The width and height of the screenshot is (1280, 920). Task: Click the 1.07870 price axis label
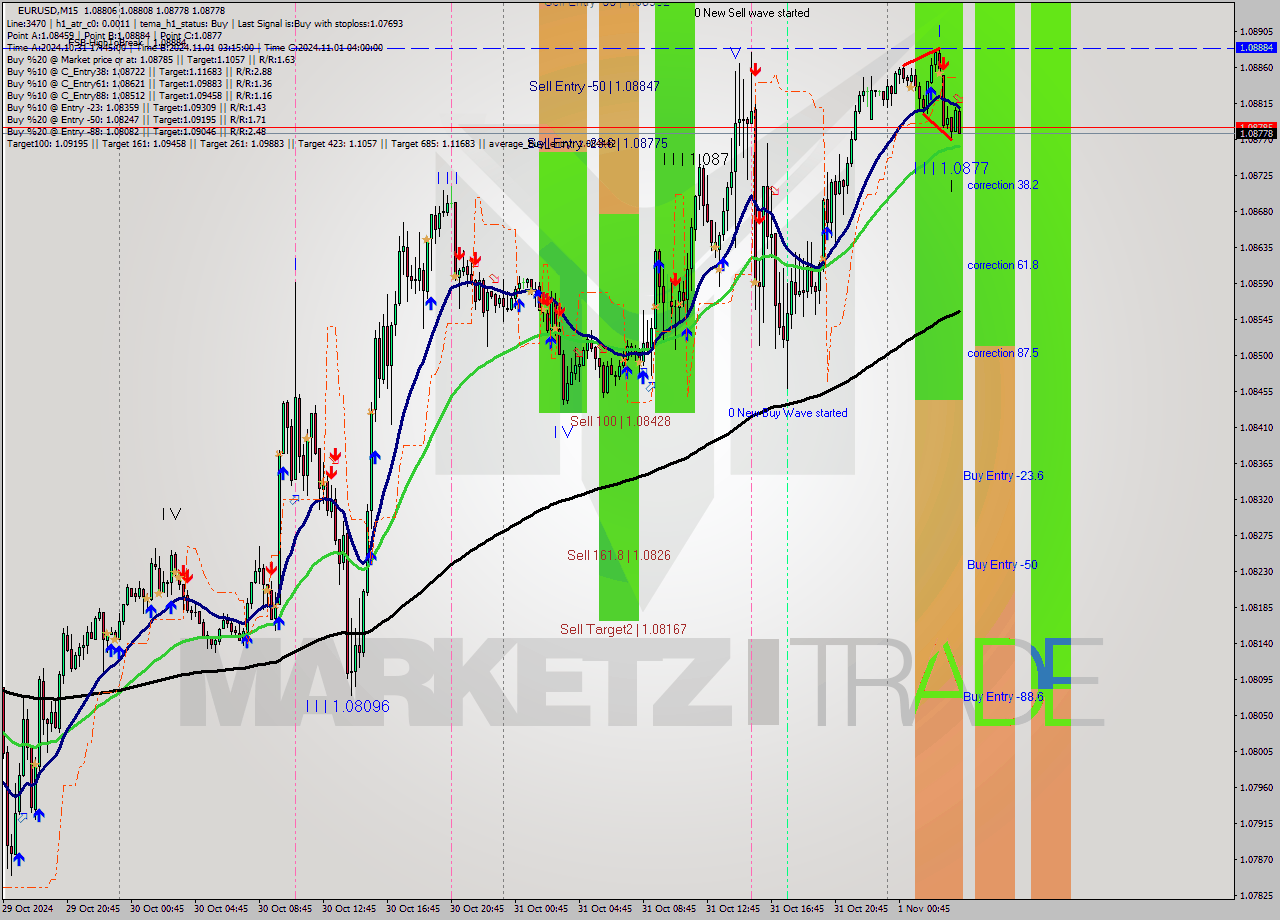coord(1256,860)
